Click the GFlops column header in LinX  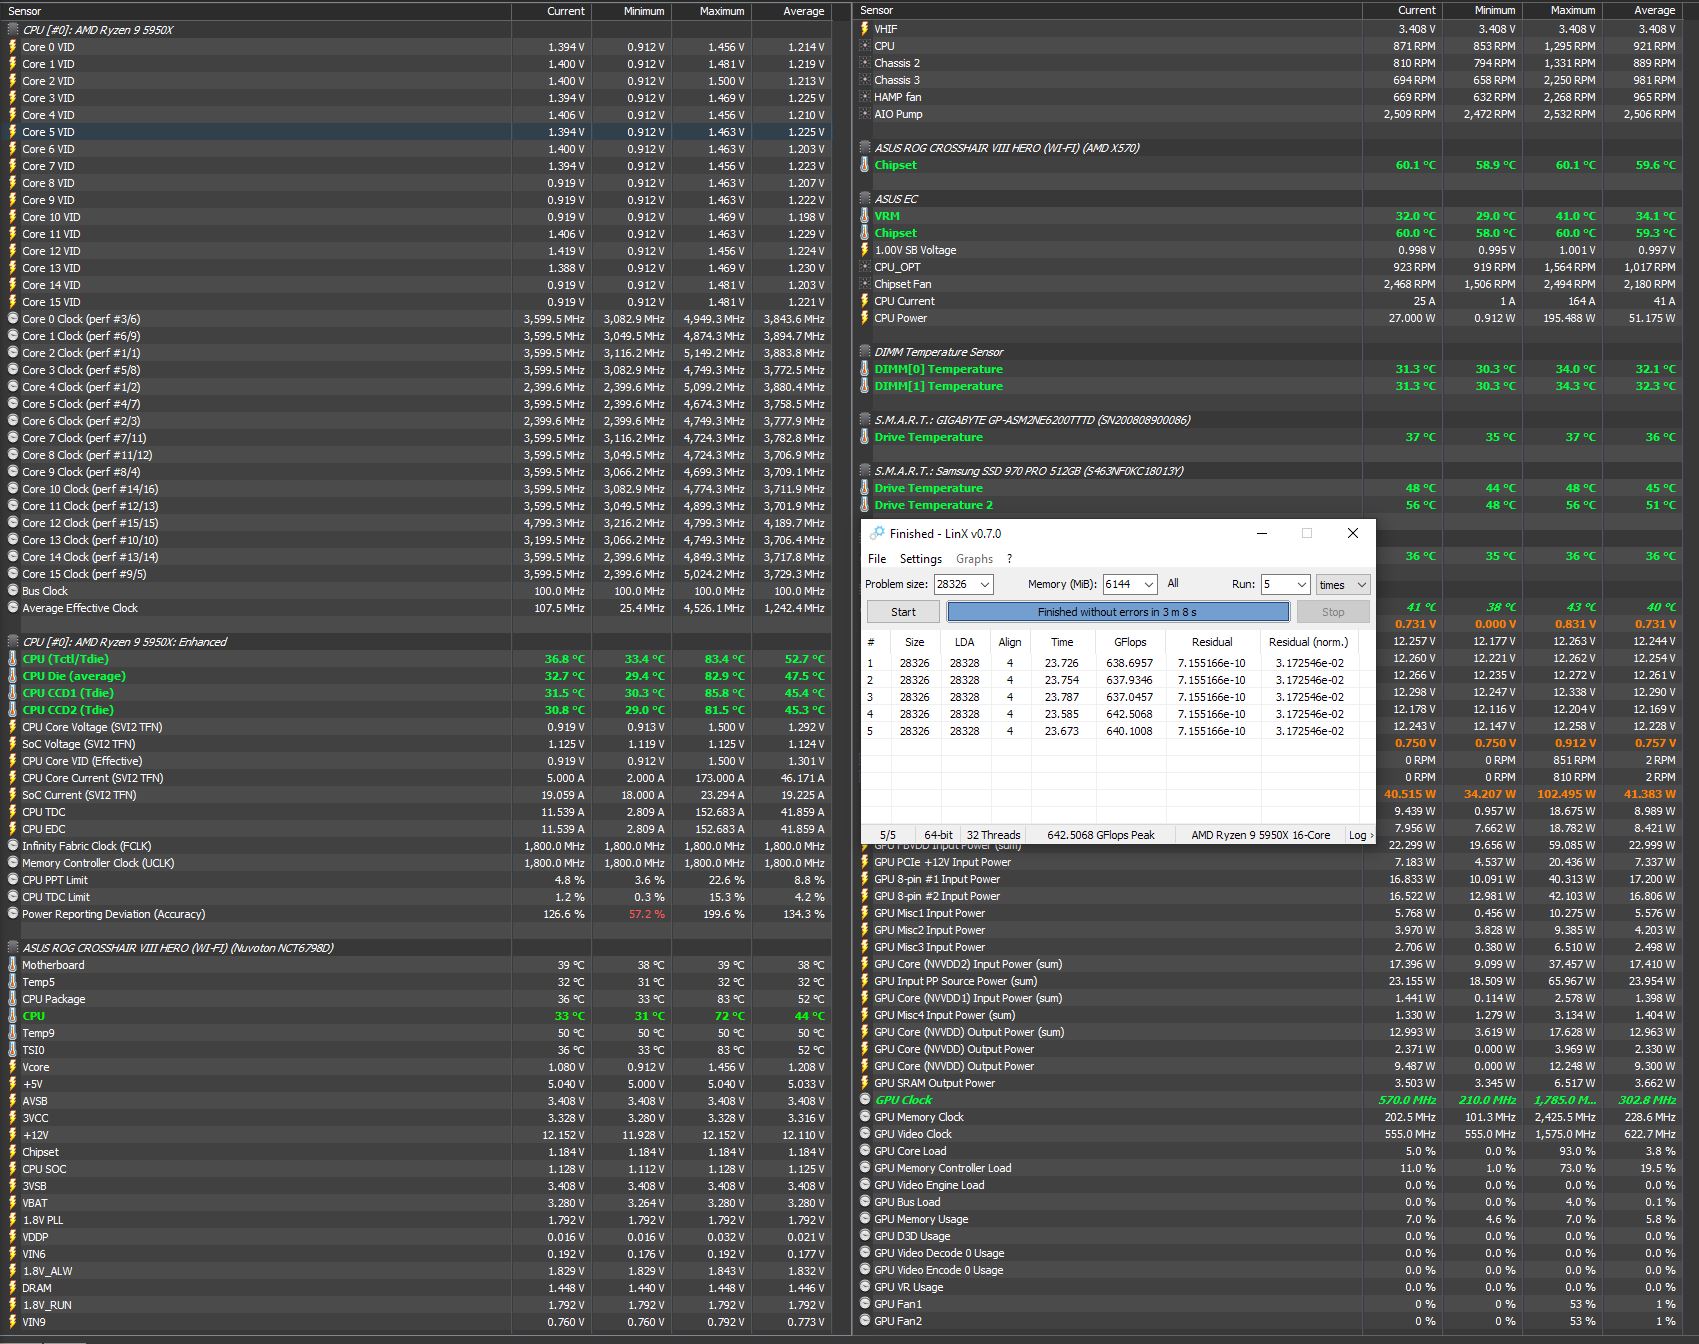(x=1130, y=642)
